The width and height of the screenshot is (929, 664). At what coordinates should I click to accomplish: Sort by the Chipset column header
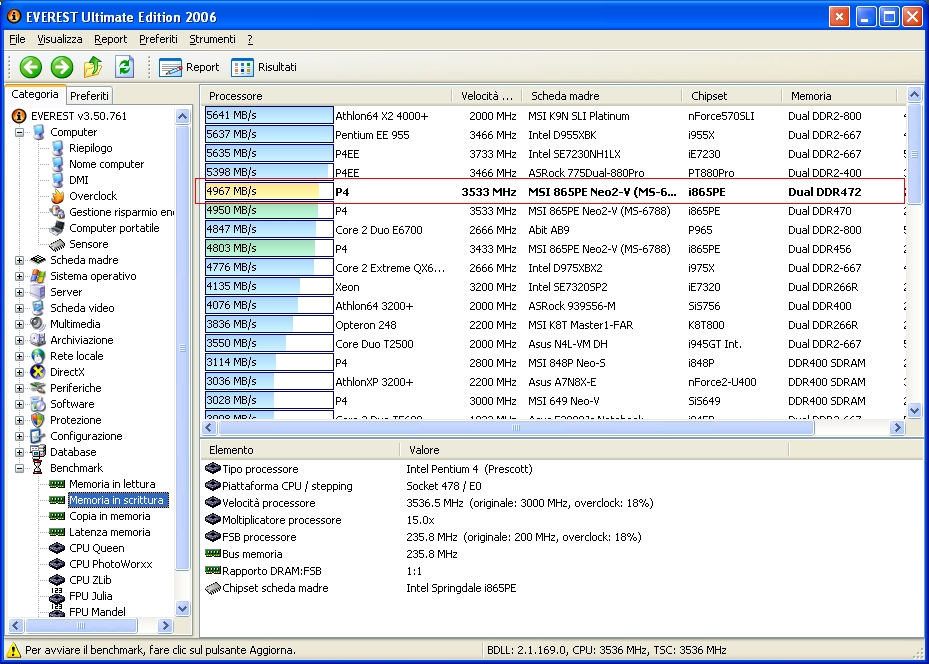click(x=732, y=95)
